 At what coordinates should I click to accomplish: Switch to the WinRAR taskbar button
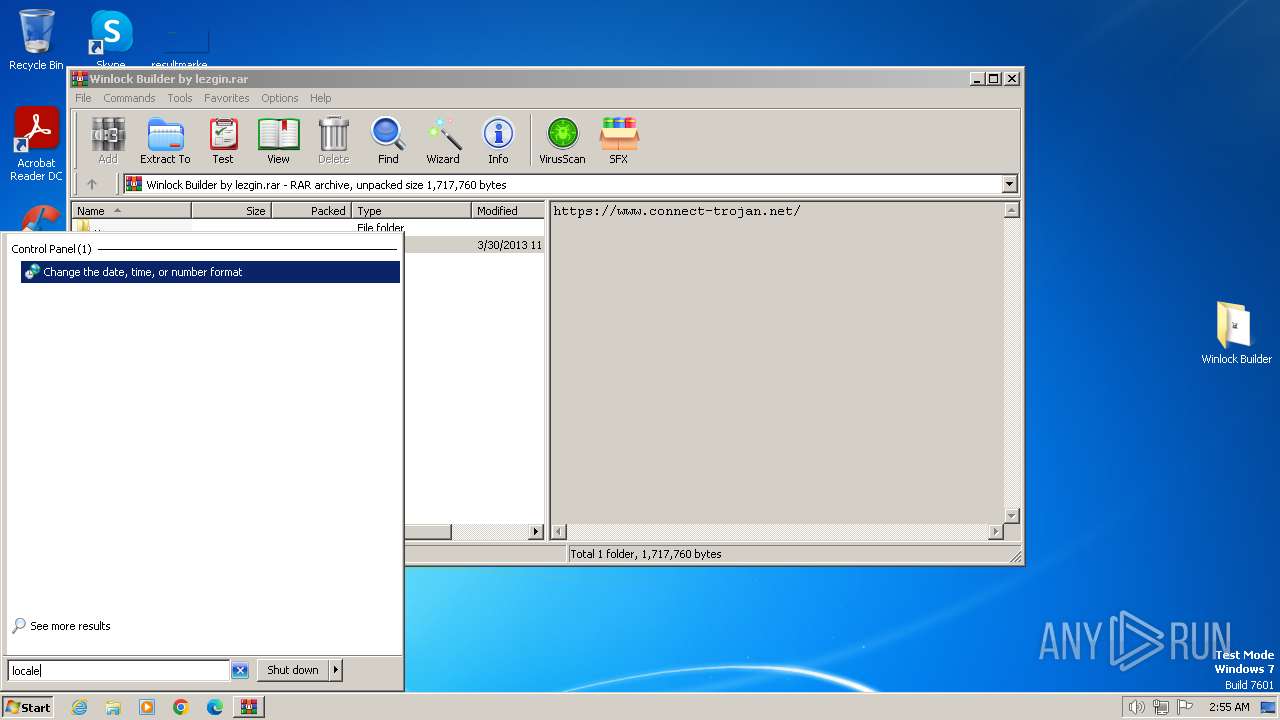248,707
